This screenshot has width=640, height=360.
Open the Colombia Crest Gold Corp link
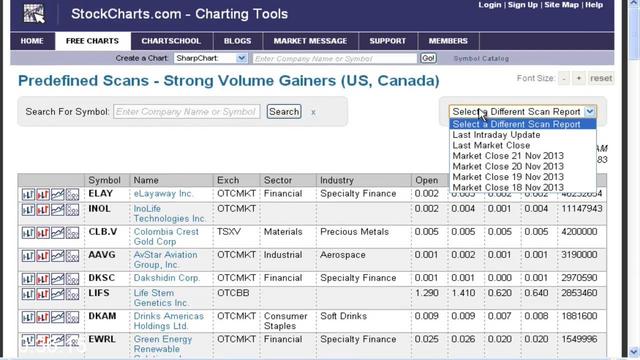166,237
